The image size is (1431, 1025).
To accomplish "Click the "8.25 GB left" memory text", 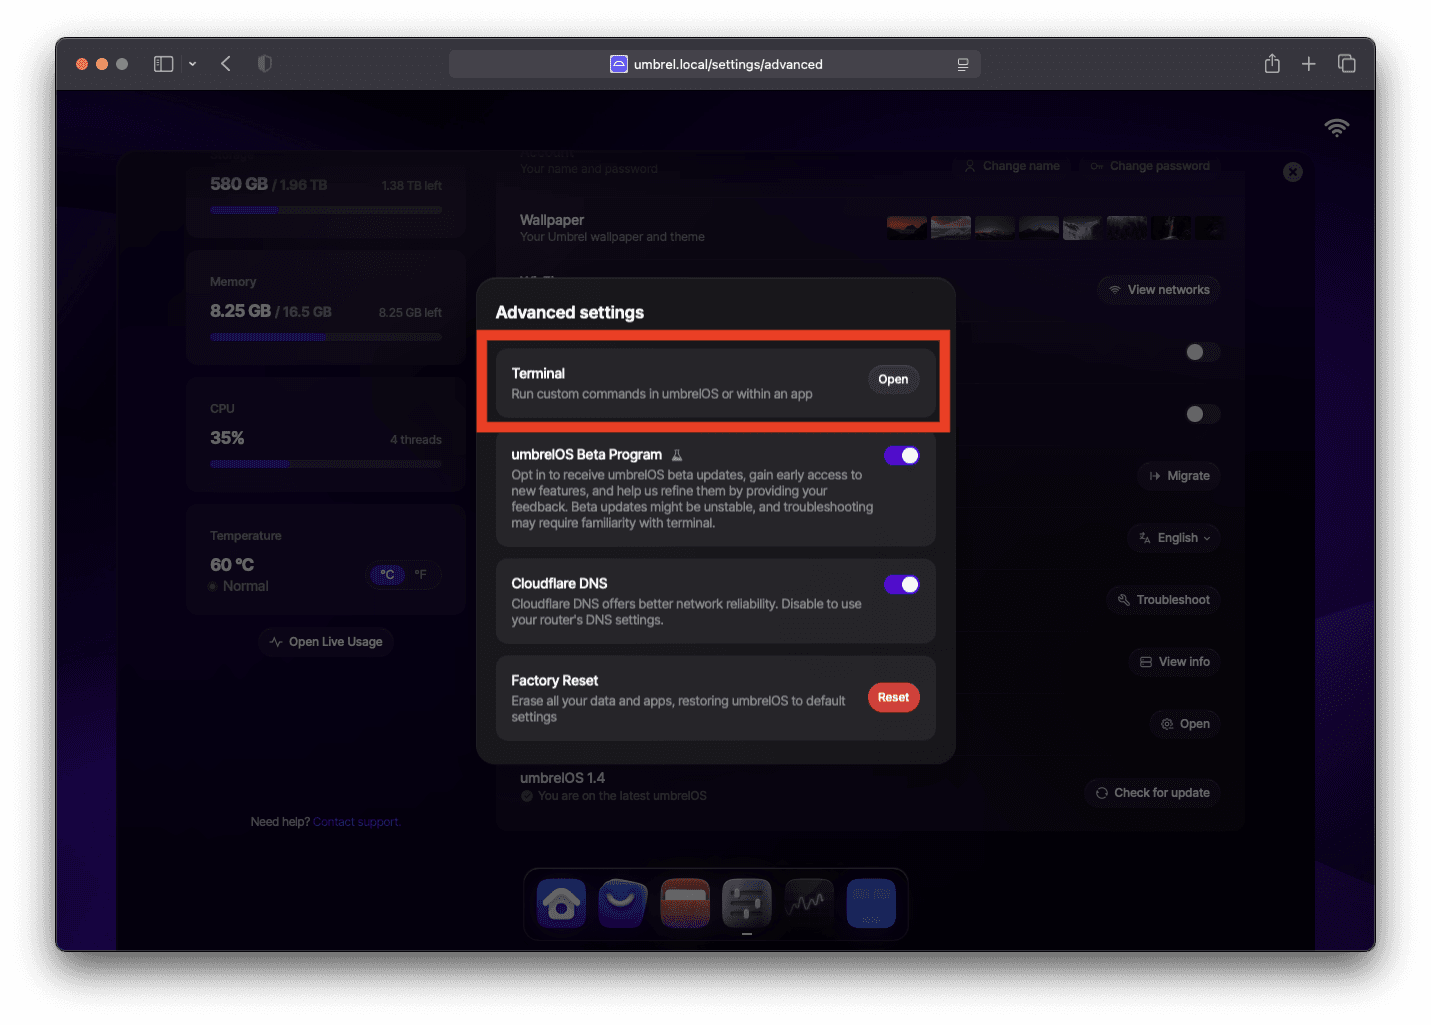I will (410, 313).
